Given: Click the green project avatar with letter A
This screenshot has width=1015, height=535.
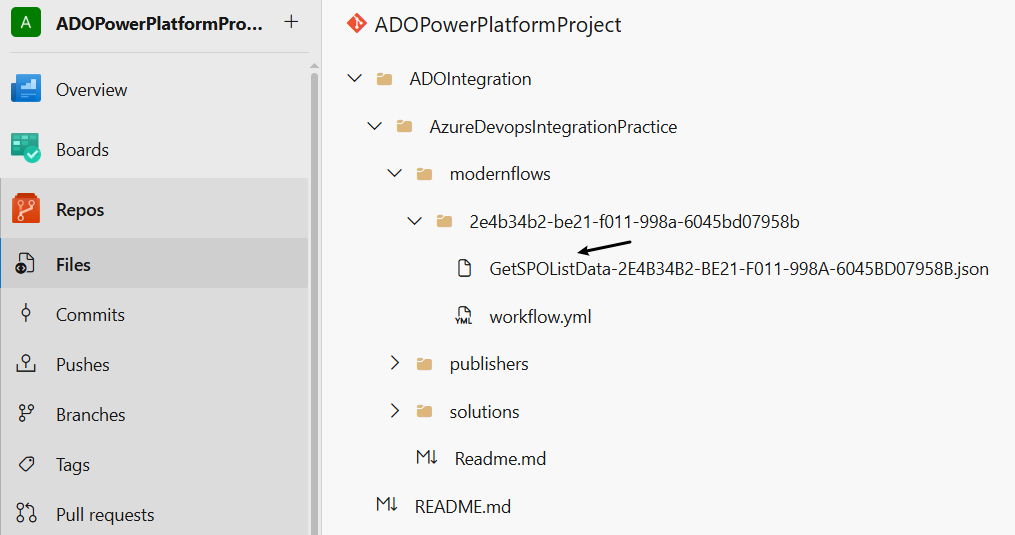Looking at the screenshot, I should click(x=26, y=22).
